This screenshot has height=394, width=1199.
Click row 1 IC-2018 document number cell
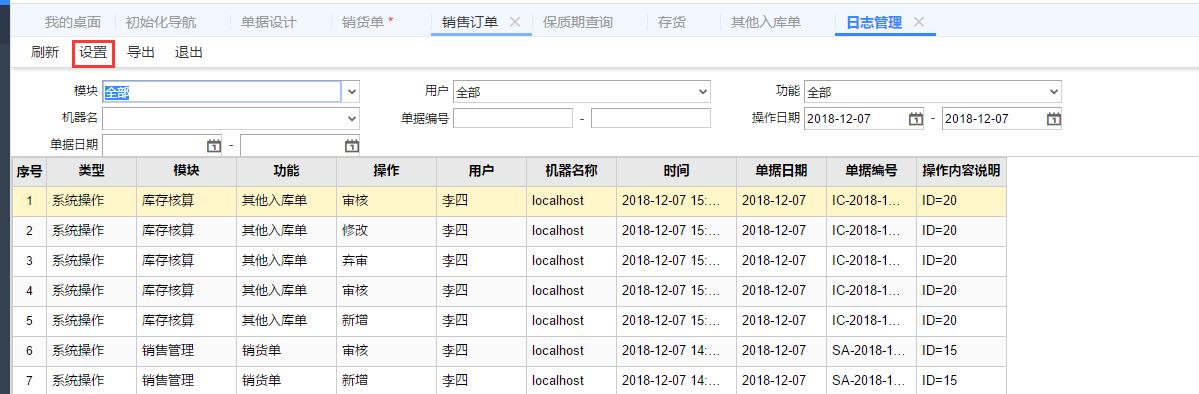click(872, 201)
